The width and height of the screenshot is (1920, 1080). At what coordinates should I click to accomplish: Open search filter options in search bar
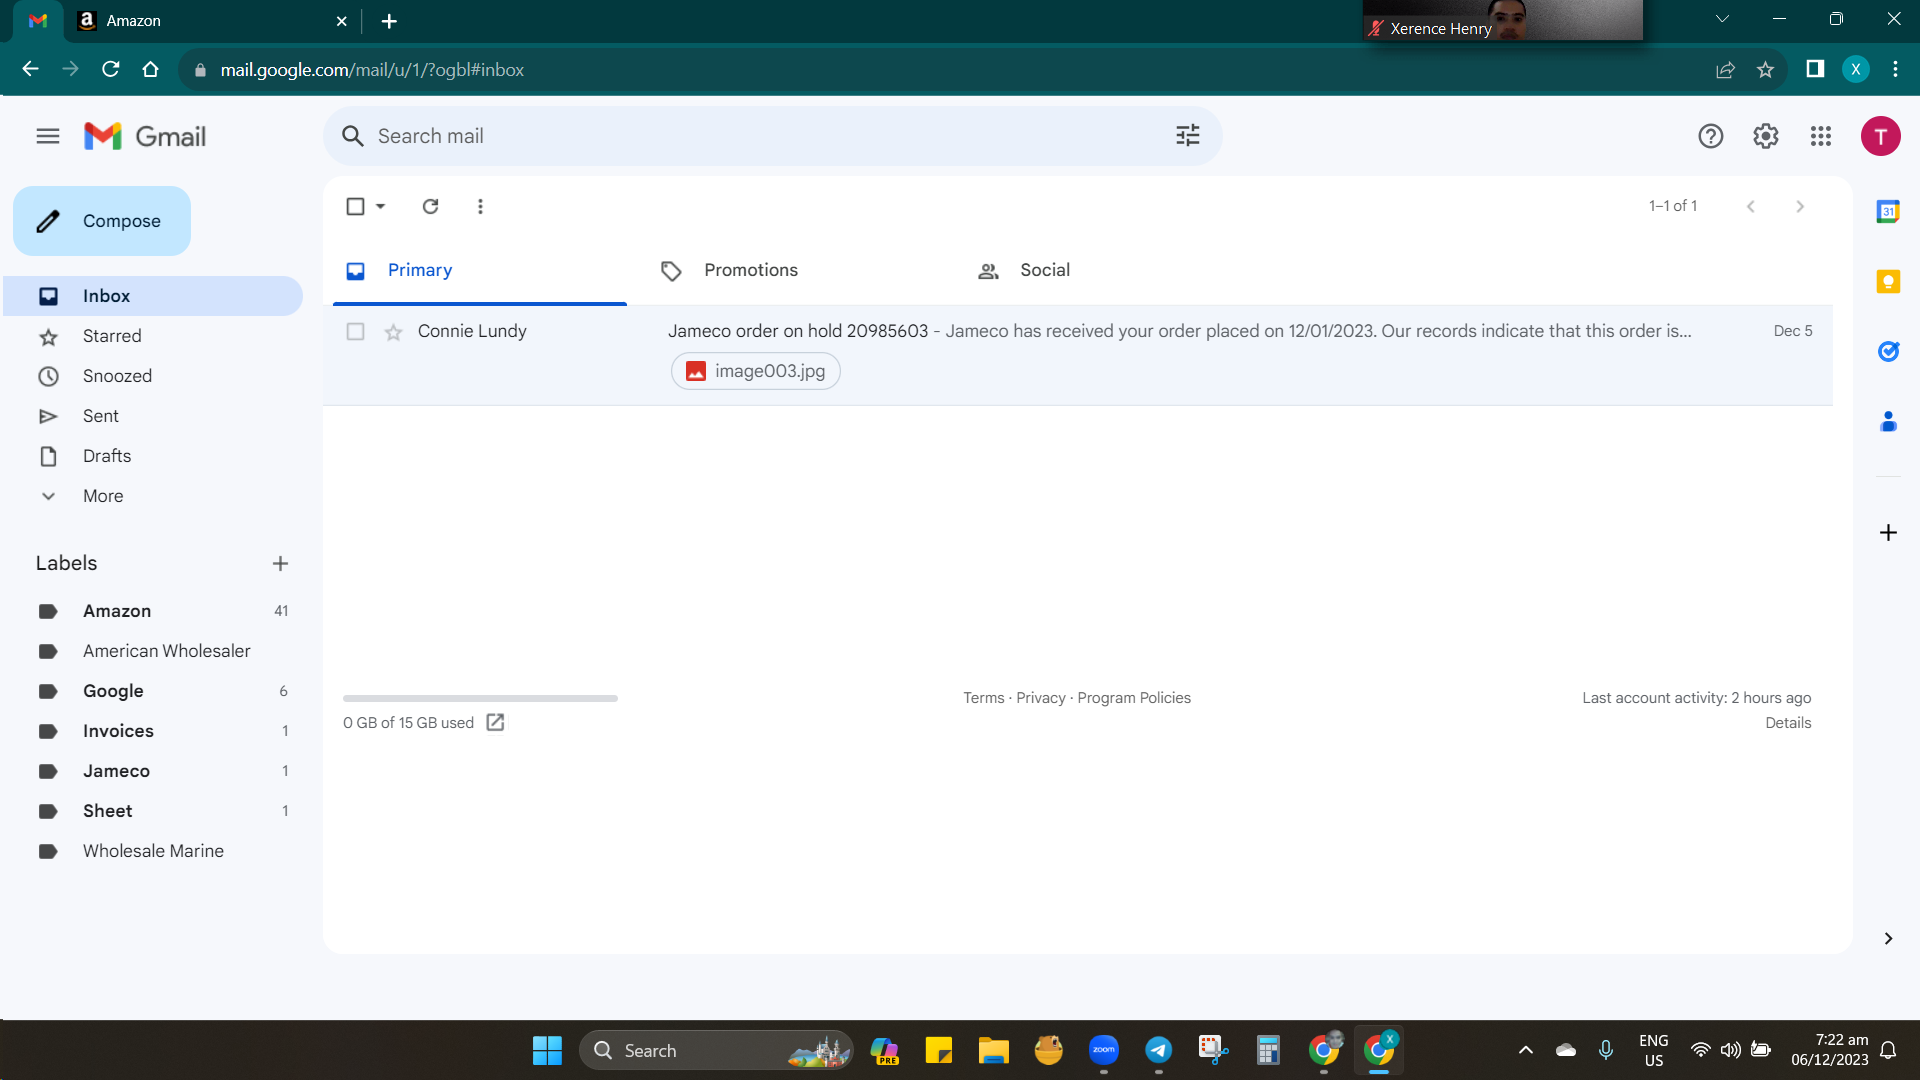pyautogui.click(x=1187, y=135)
